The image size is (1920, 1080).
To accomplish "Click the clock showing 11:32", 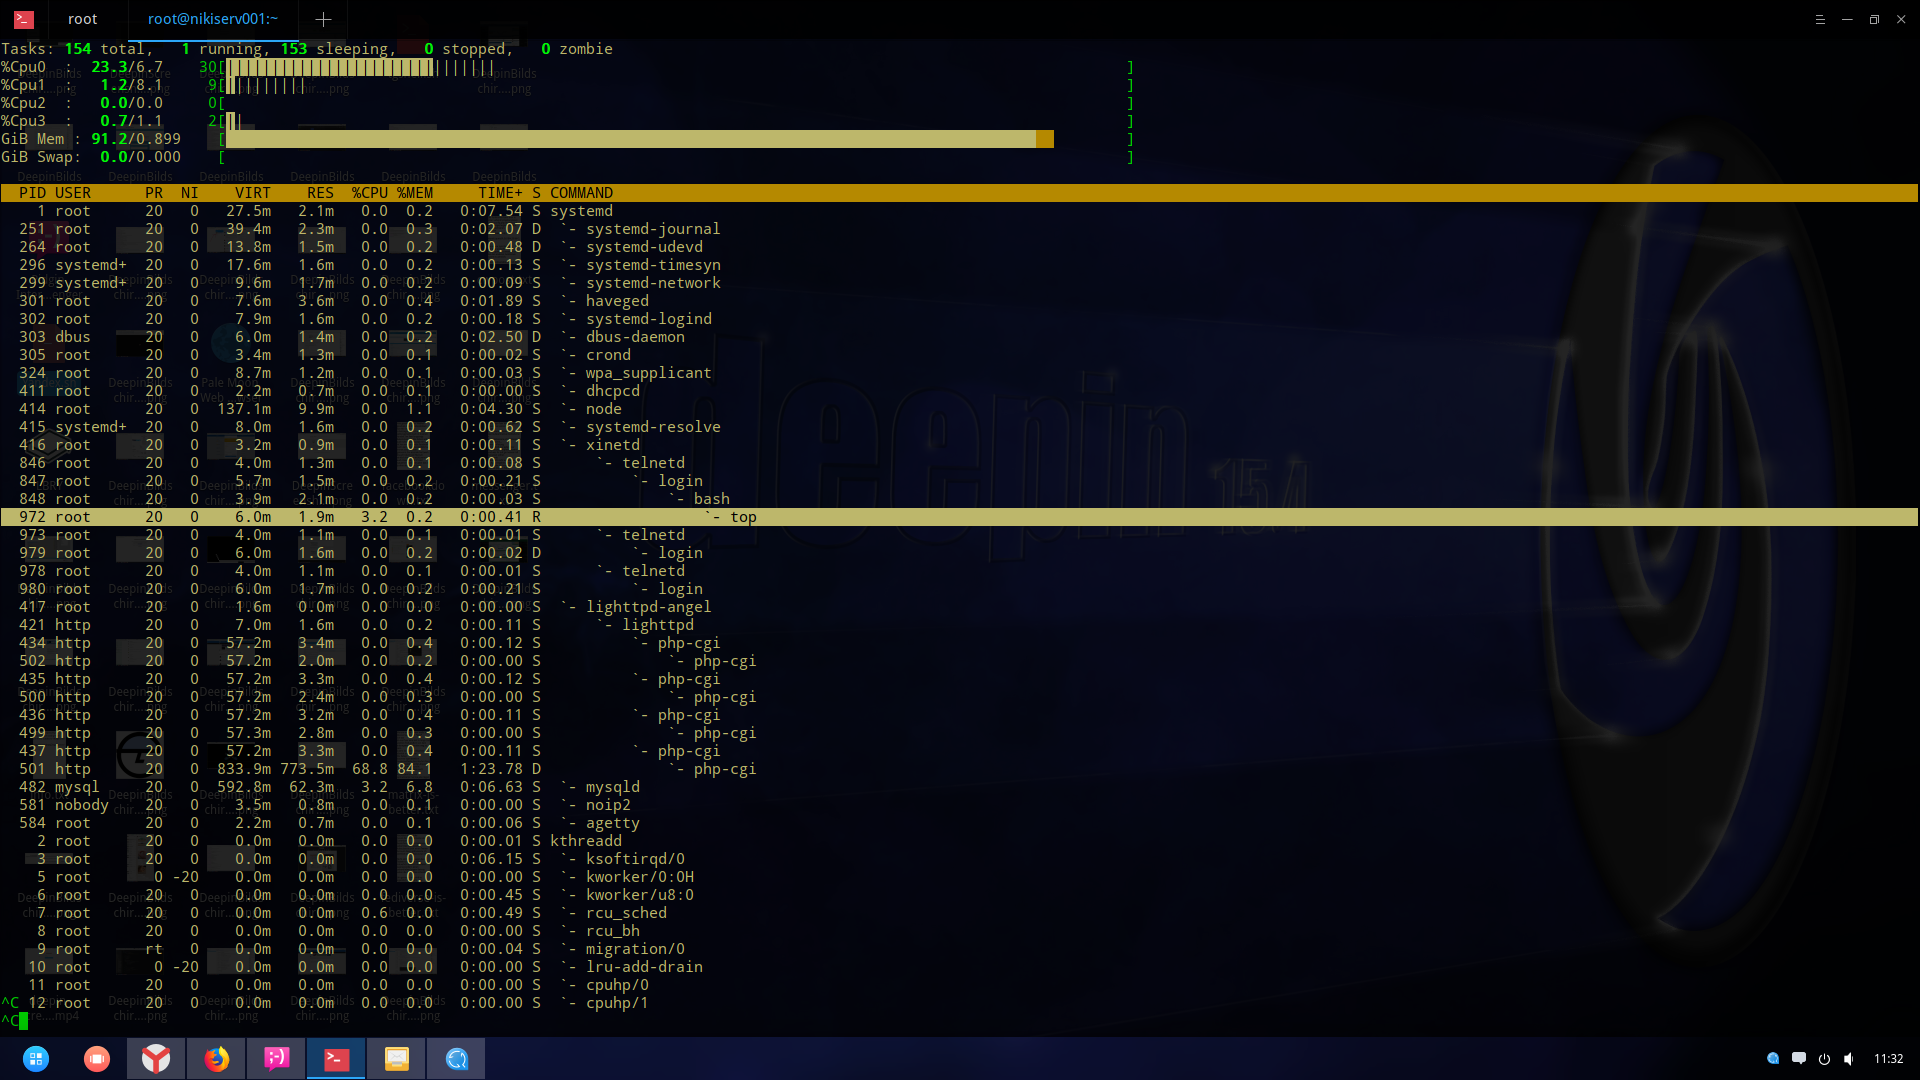I will [1888, 1059].
